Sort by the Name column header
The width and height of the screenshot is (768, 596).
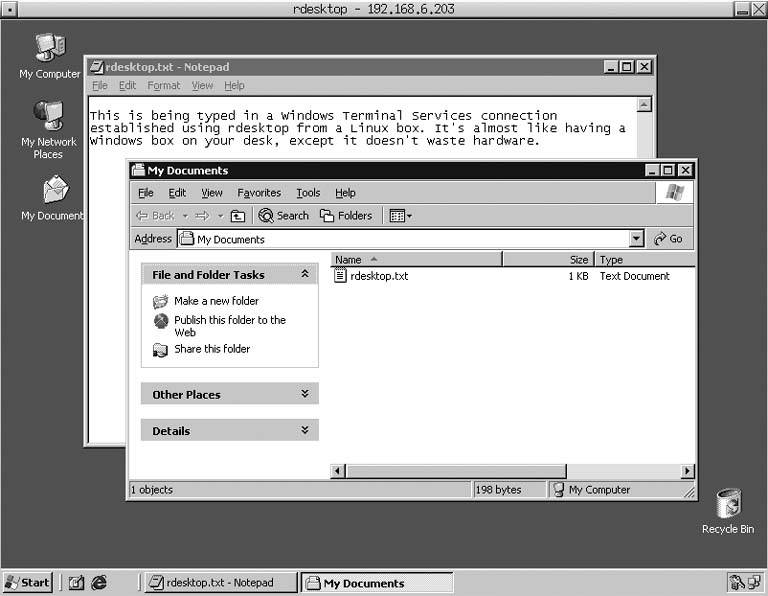click(x=416, y=260)
